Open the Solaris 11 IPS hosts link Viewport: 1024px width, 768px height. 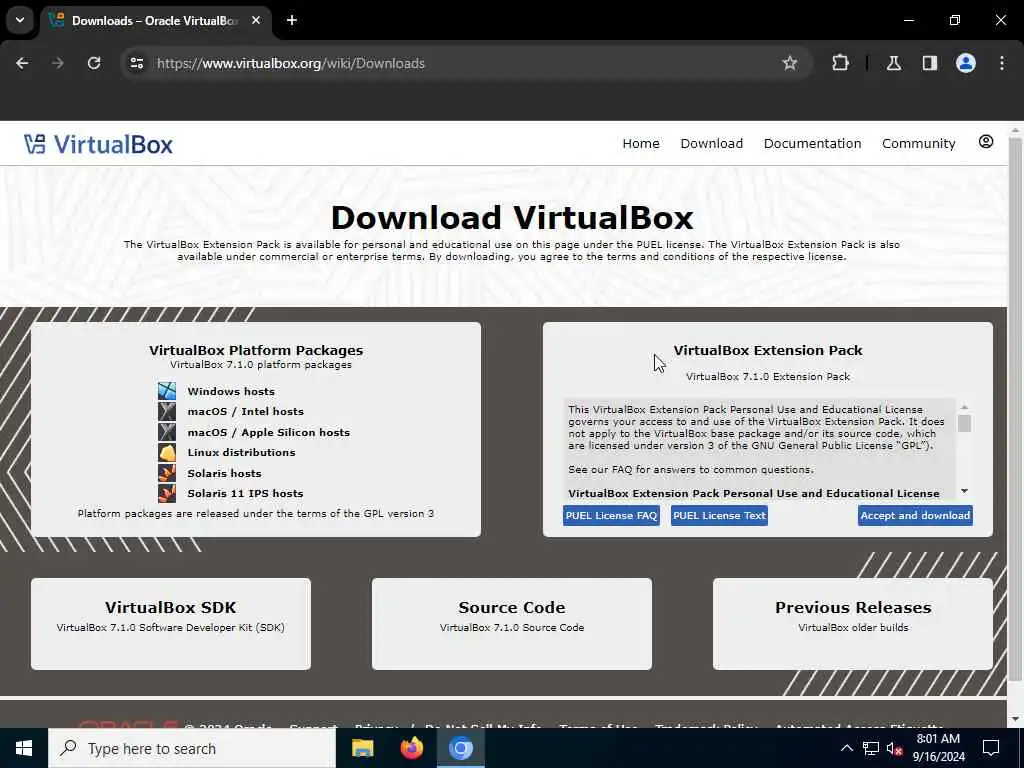coord(245,494)
